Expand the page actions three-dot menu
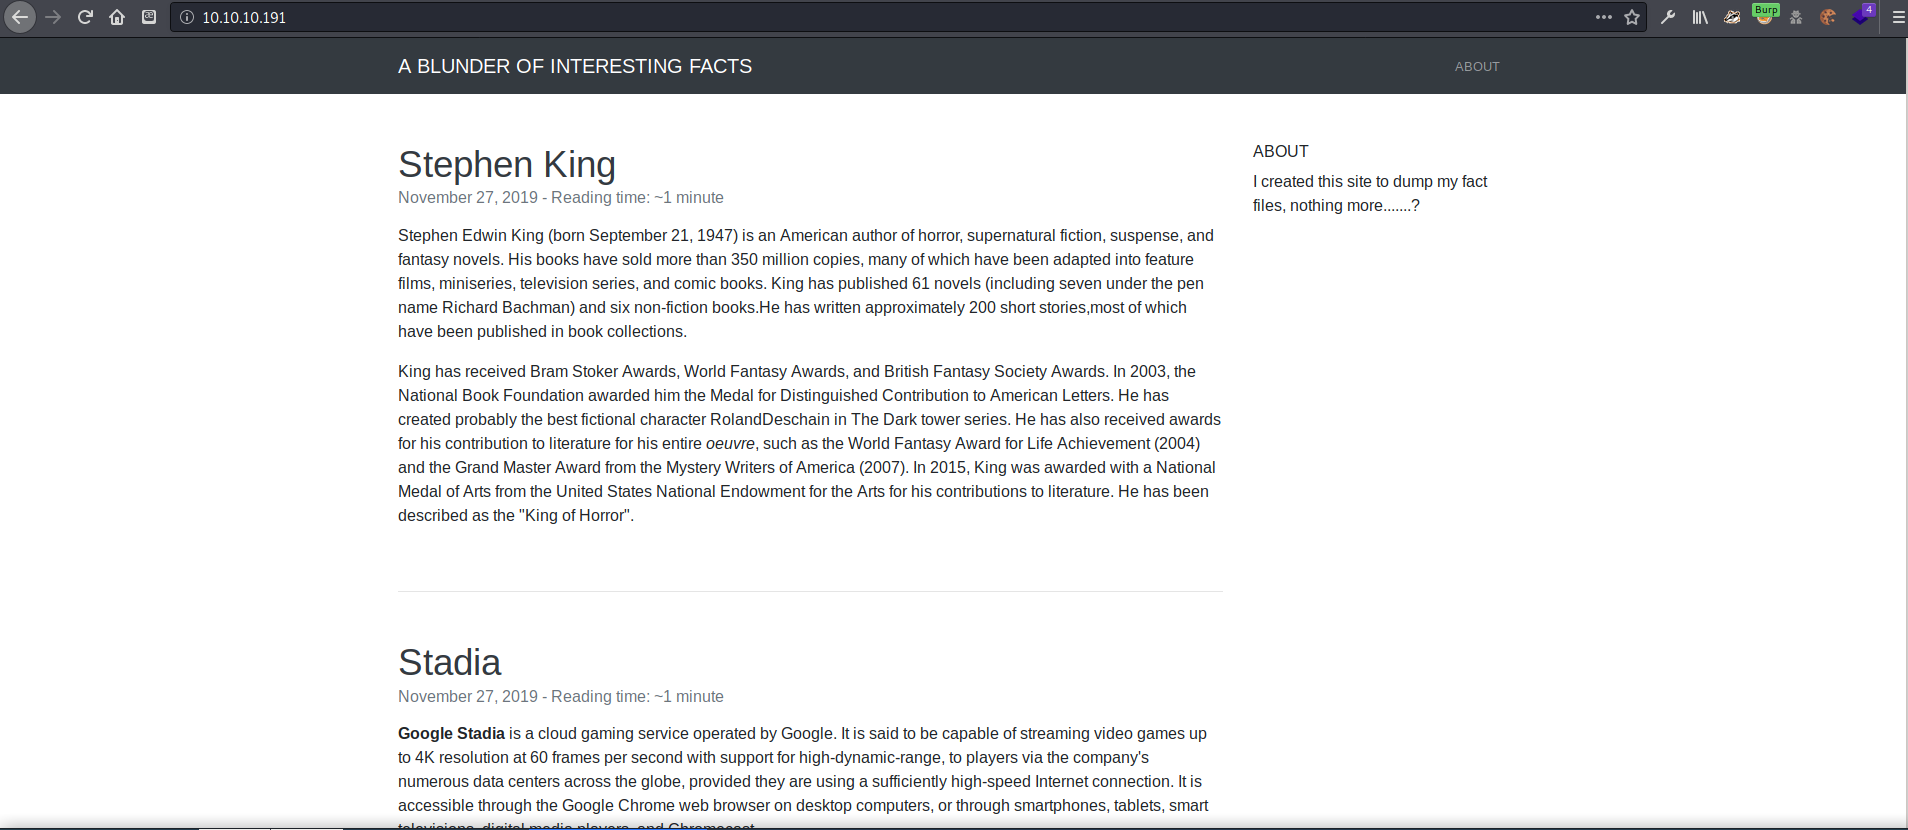Screen dimensions: 1908x830 1604,17
